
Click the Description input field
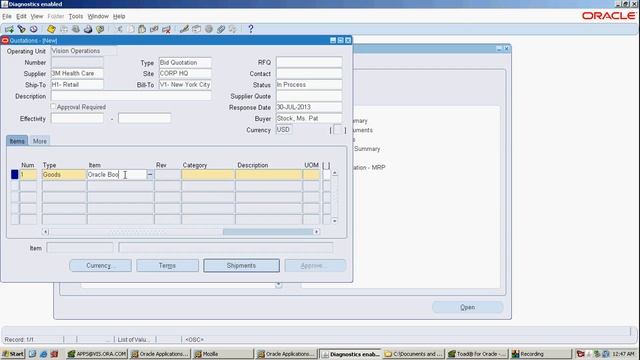click(x=131, y=96)
